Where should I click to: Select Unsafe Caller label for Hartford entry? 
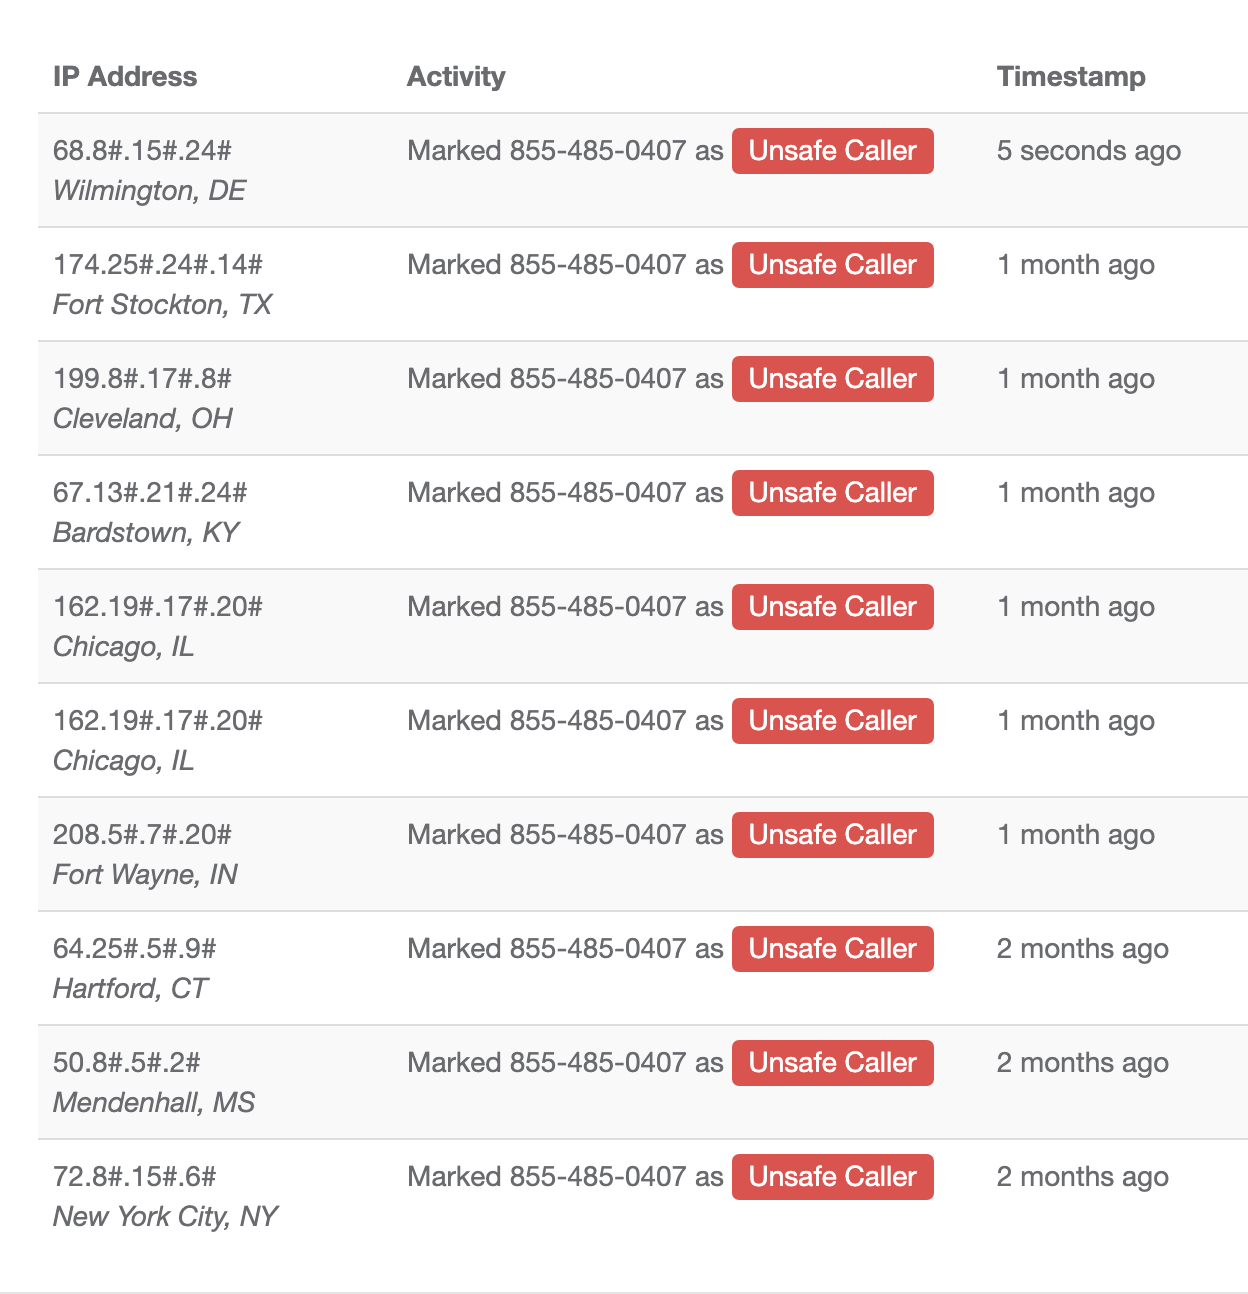coord(832,949)
